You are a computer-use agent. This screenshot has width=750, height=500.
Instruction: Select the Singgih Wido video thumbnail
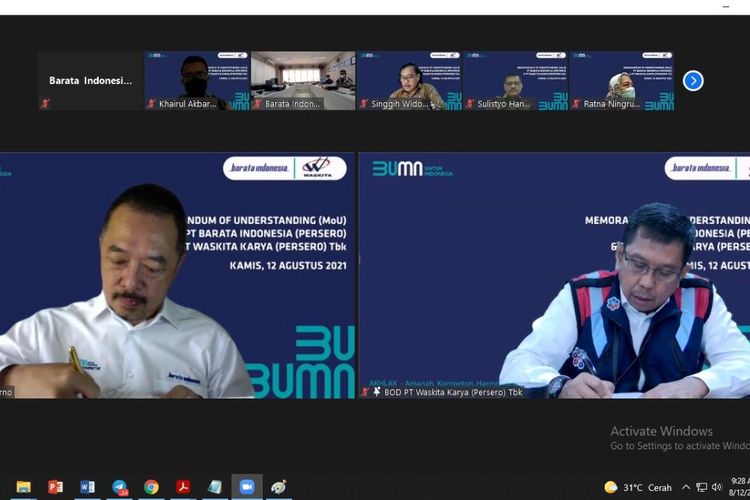coord(409,81)
